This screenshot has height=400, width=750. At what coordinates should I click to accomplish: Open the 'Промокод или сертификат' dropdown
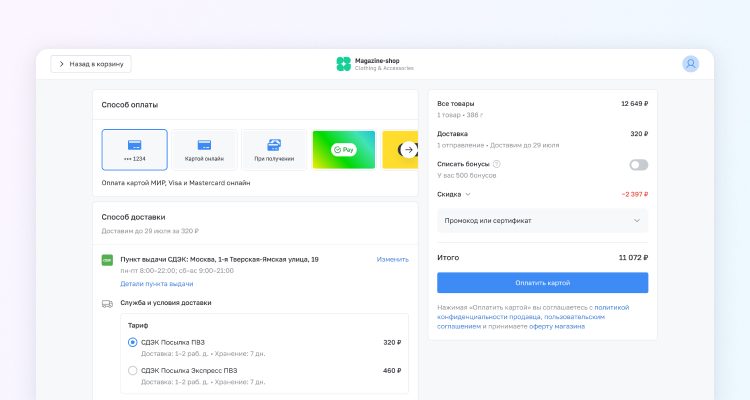pos(542,221)
